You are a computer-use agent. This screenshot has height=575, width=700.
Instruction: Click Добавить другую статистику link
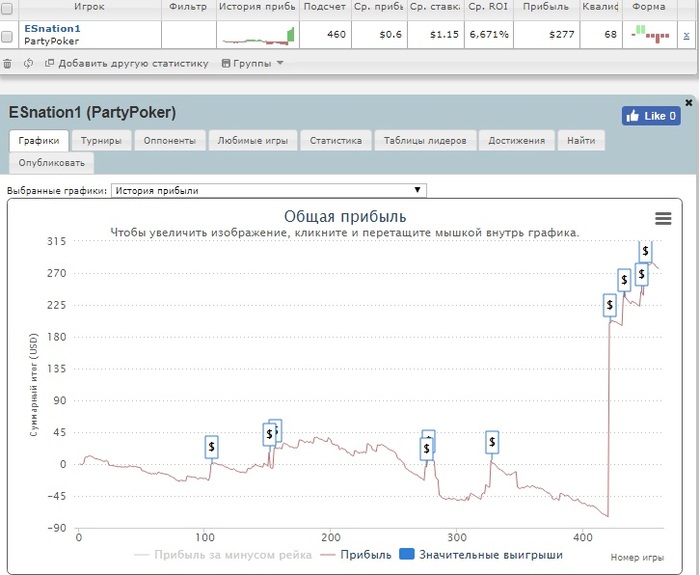127,63
